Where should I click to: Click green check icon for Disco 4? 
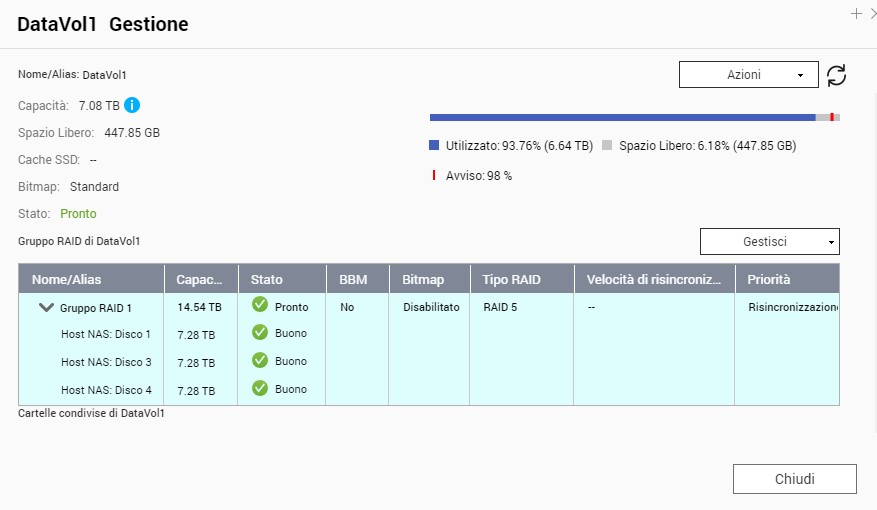260,388
